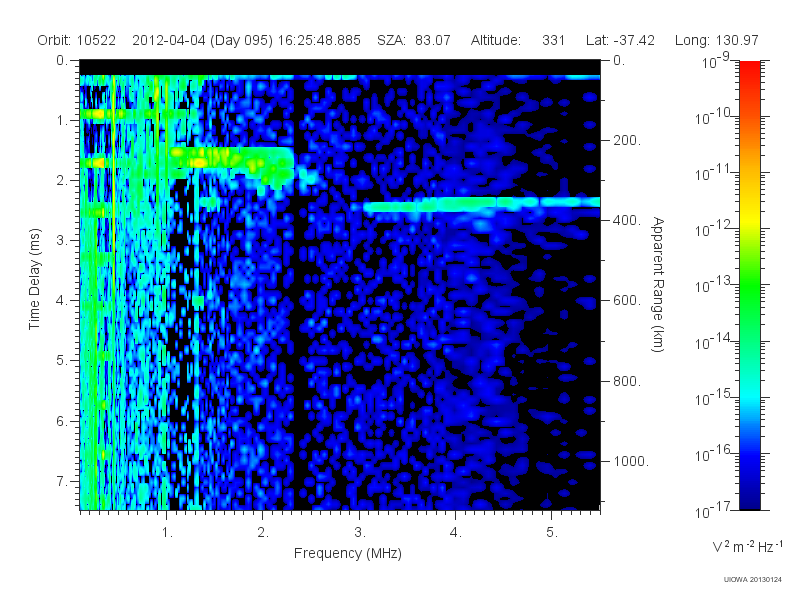The width and height of the screenshot is (800, 600).
Task: Click the 'Orbit: 10522' header text
Action: coord(77,40)
